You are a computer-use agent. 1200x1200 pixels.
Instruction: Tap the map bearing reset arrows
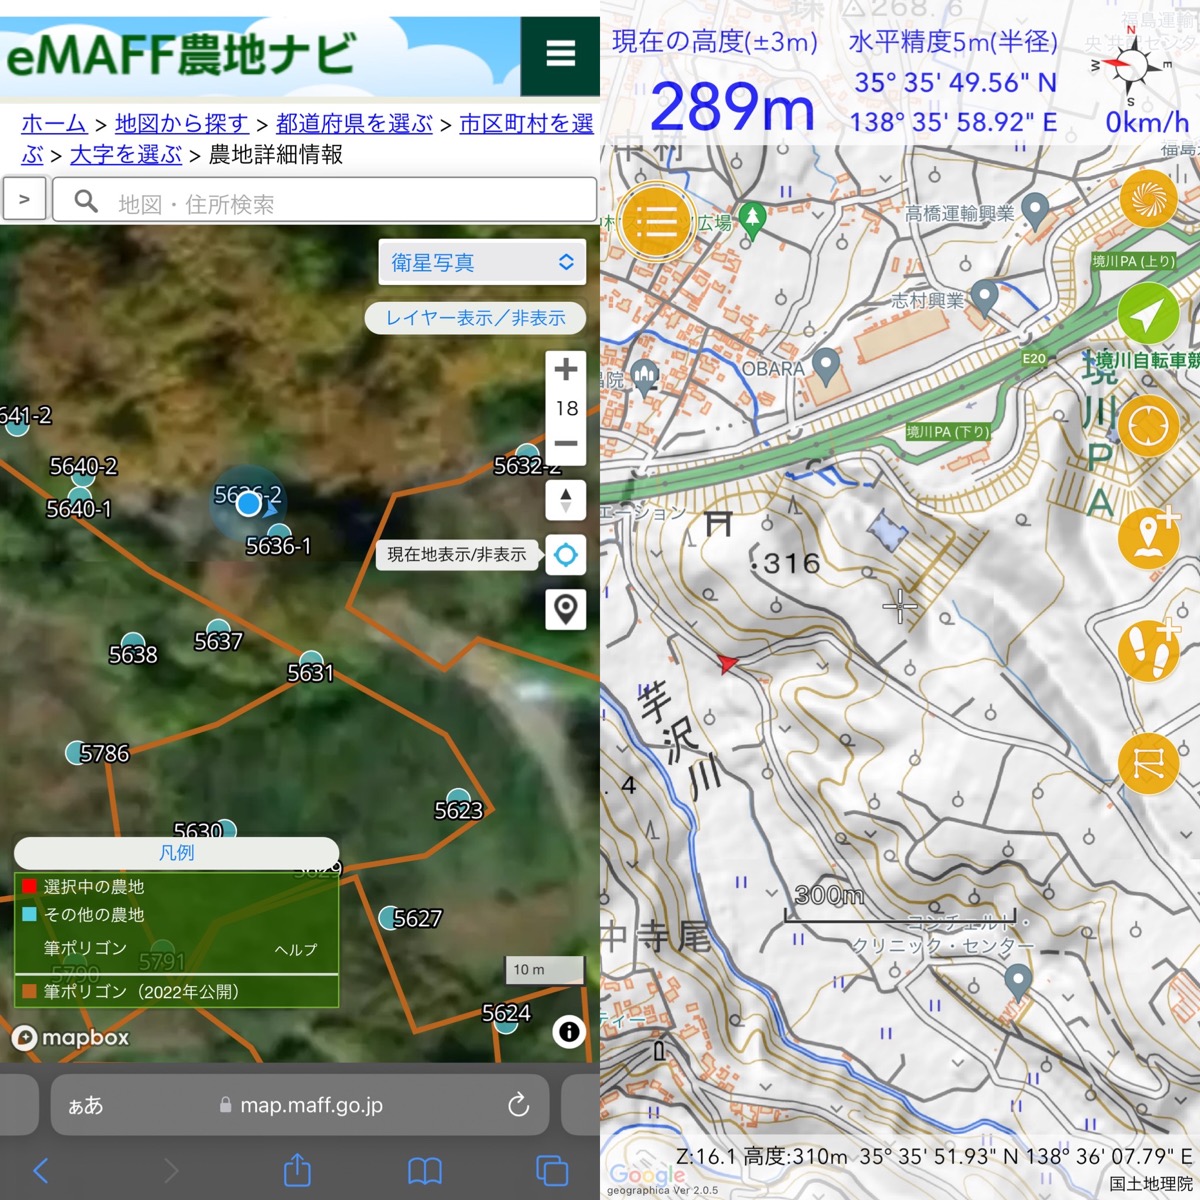566,500
